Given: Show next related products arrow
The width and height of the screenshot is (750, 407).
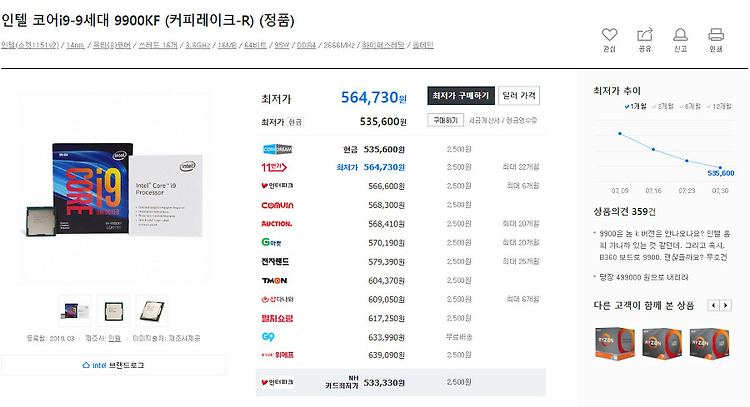Looking at the screenshot, I should (726, 305).
